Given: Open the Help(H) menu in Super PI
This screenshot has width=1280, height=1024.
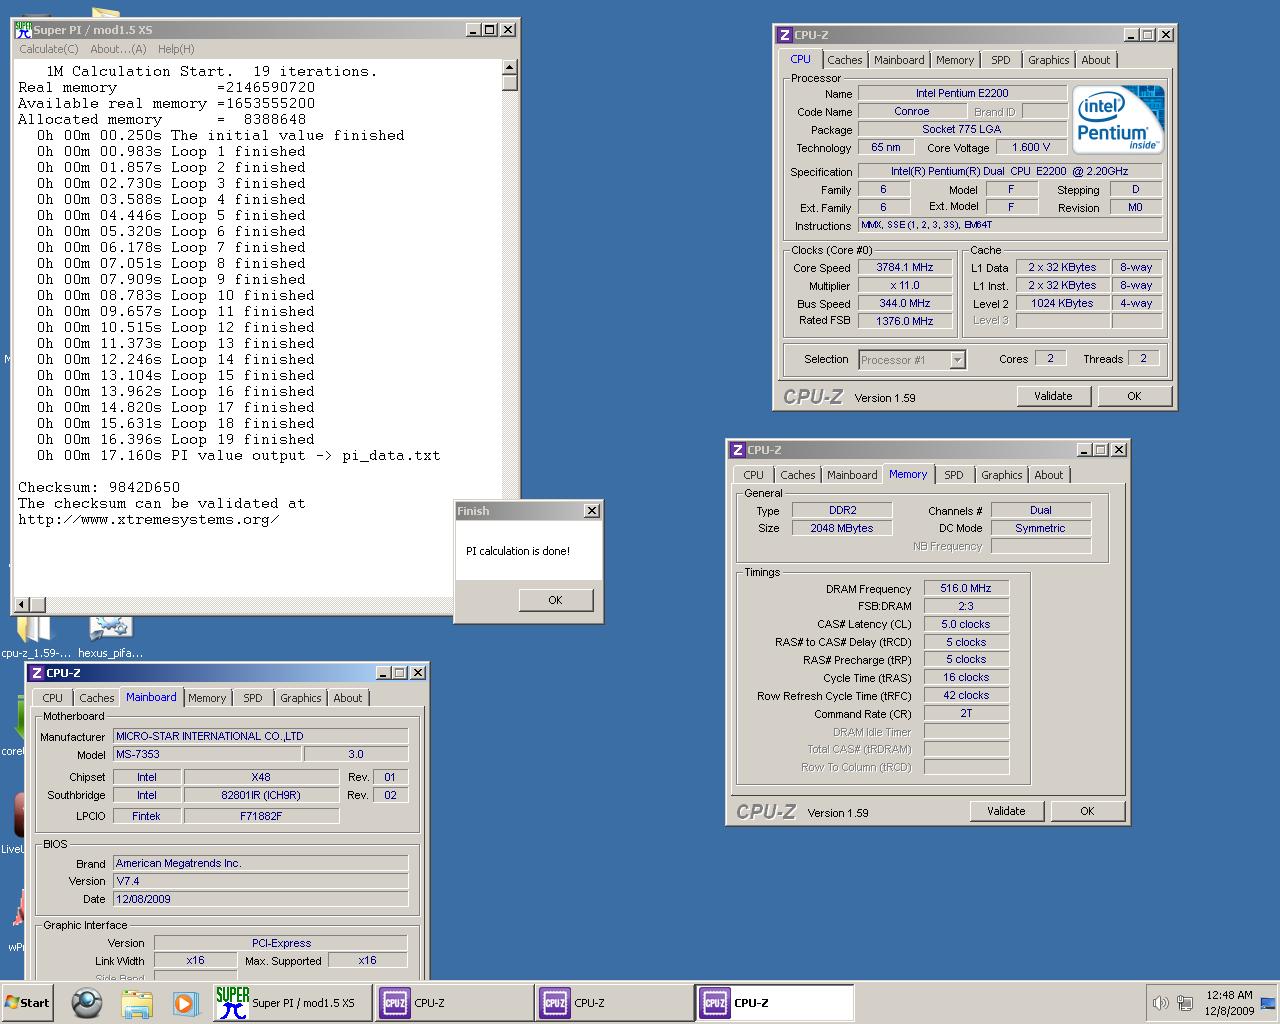Looking at the screenshot, I should pos(176,49).
